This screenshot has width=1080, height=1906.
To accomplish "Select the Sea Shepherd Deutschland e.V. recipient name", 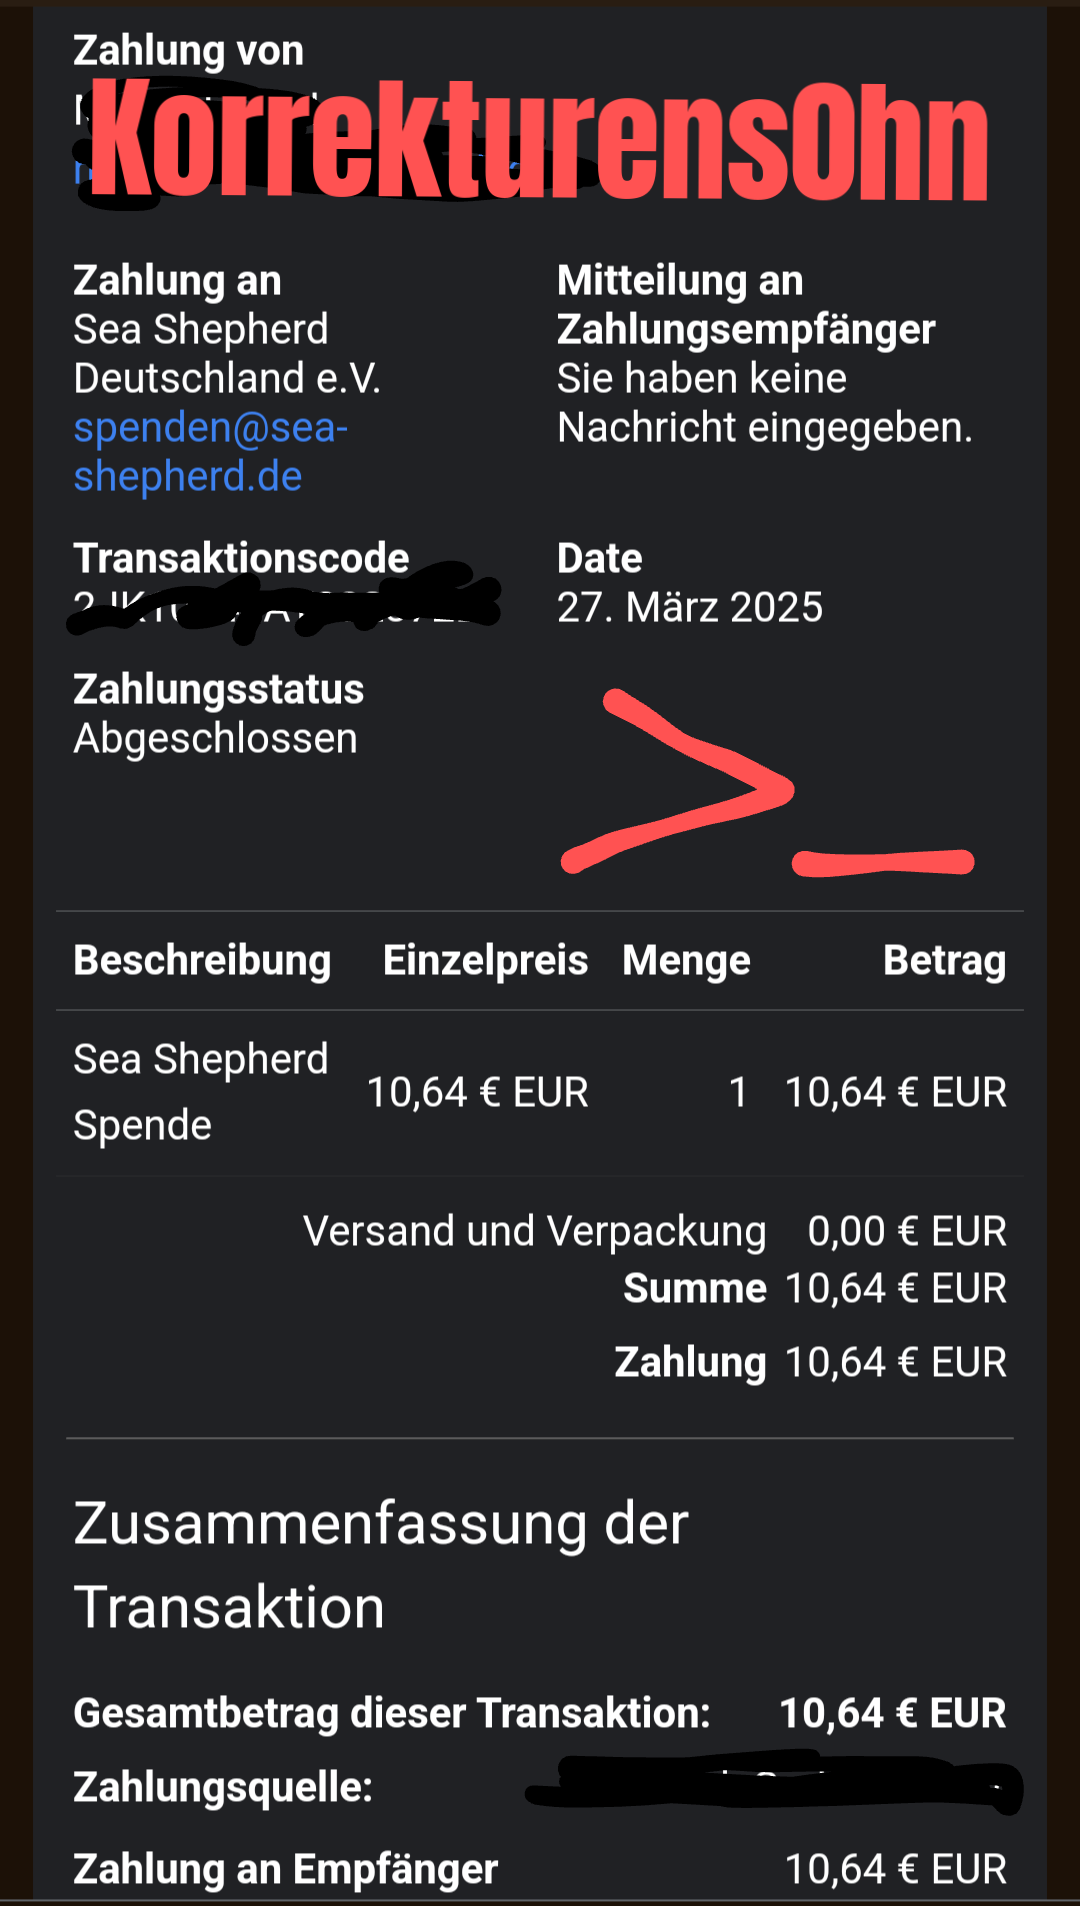I will click(226, 353).
